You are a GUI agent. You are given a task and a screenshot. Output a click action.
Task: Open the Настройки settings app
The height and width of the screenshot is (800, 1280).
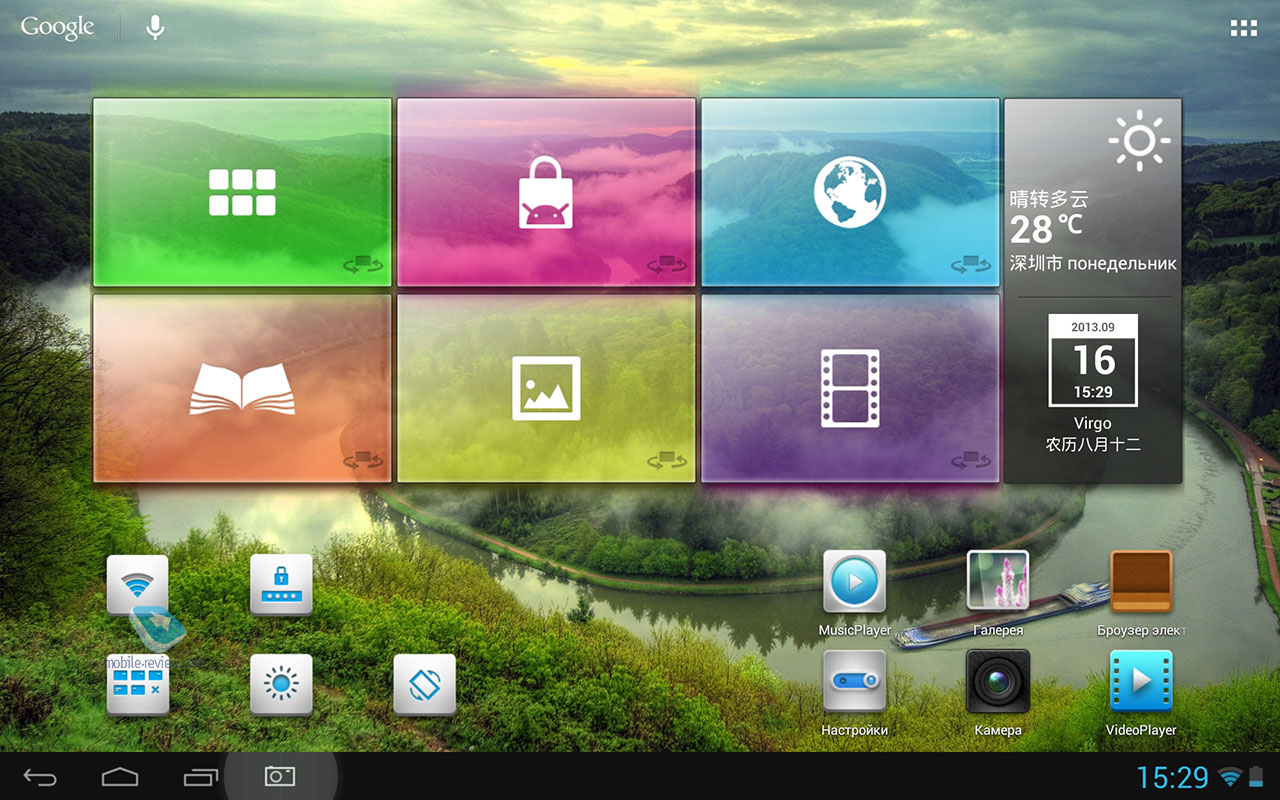tap(854, 682)
